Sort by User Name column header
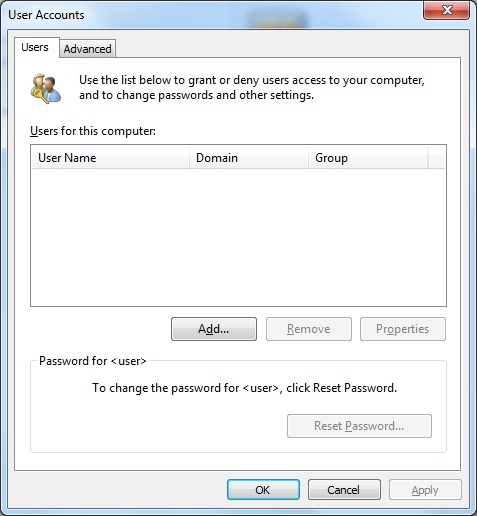The height and width of the screenshot is (516, 477). (110, 158)
